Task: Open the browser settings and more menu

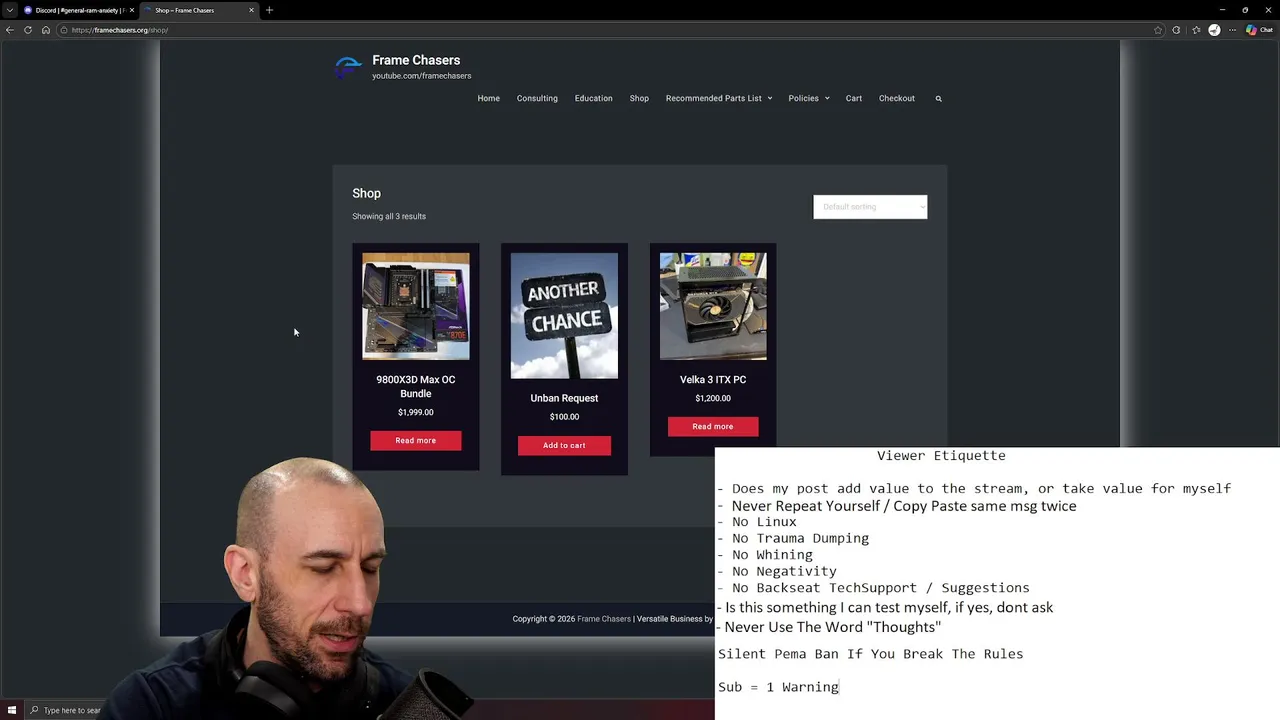Action: [x=1232, y=30]
